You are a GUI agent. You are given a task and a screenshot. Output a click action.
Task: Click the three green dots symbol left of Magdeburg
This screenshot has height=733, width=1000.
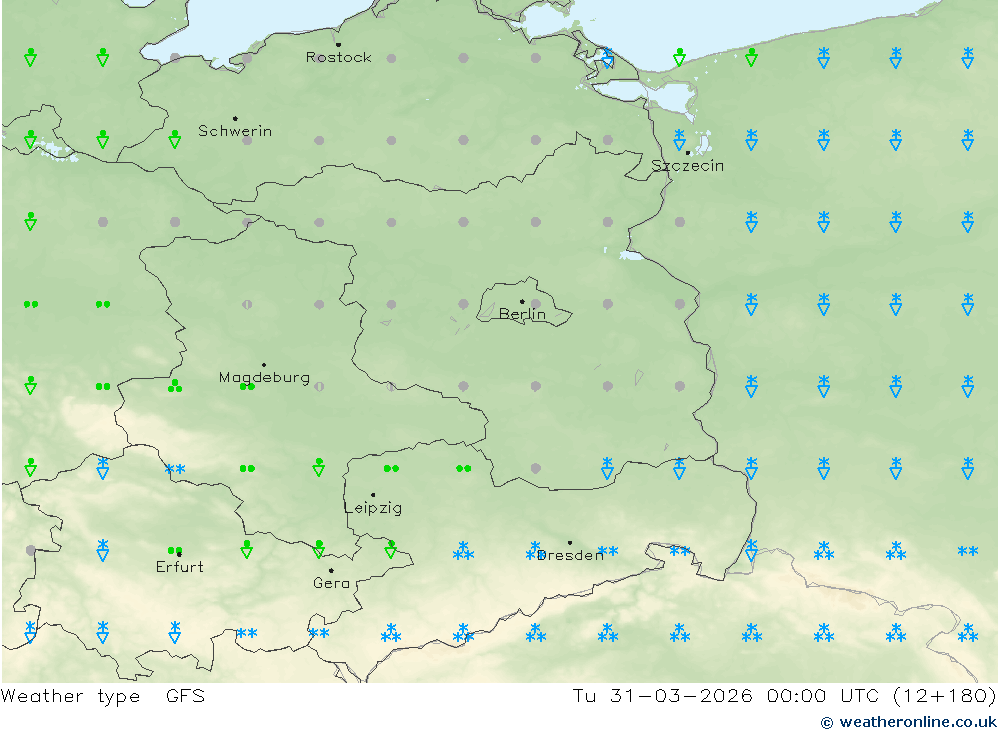coord(175,386)
